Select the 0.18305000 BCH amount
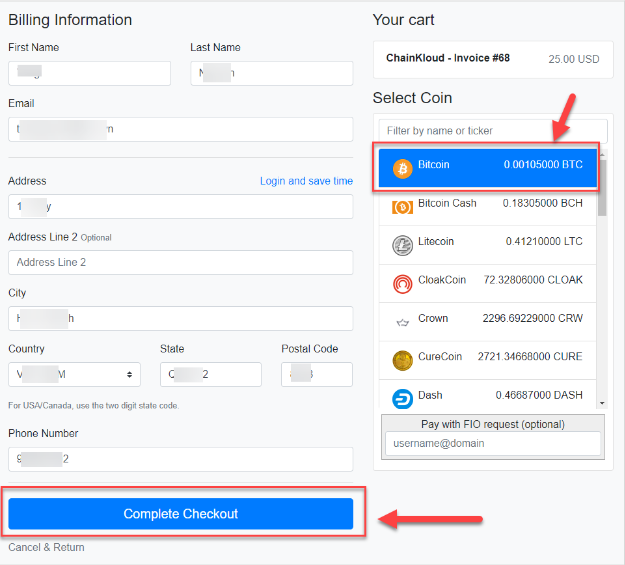Viewport: 625px width, 565px height. pyautogui.click(x=542, y=203)
